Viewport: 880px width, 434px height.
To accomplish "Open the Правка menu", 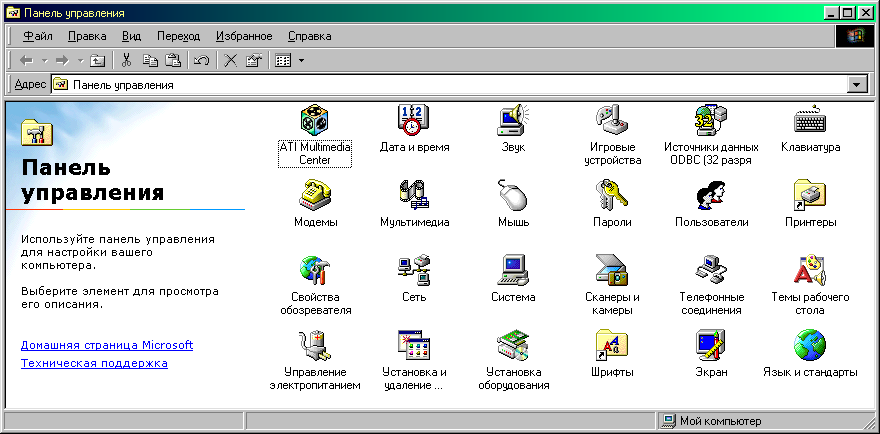I will 87,36.
